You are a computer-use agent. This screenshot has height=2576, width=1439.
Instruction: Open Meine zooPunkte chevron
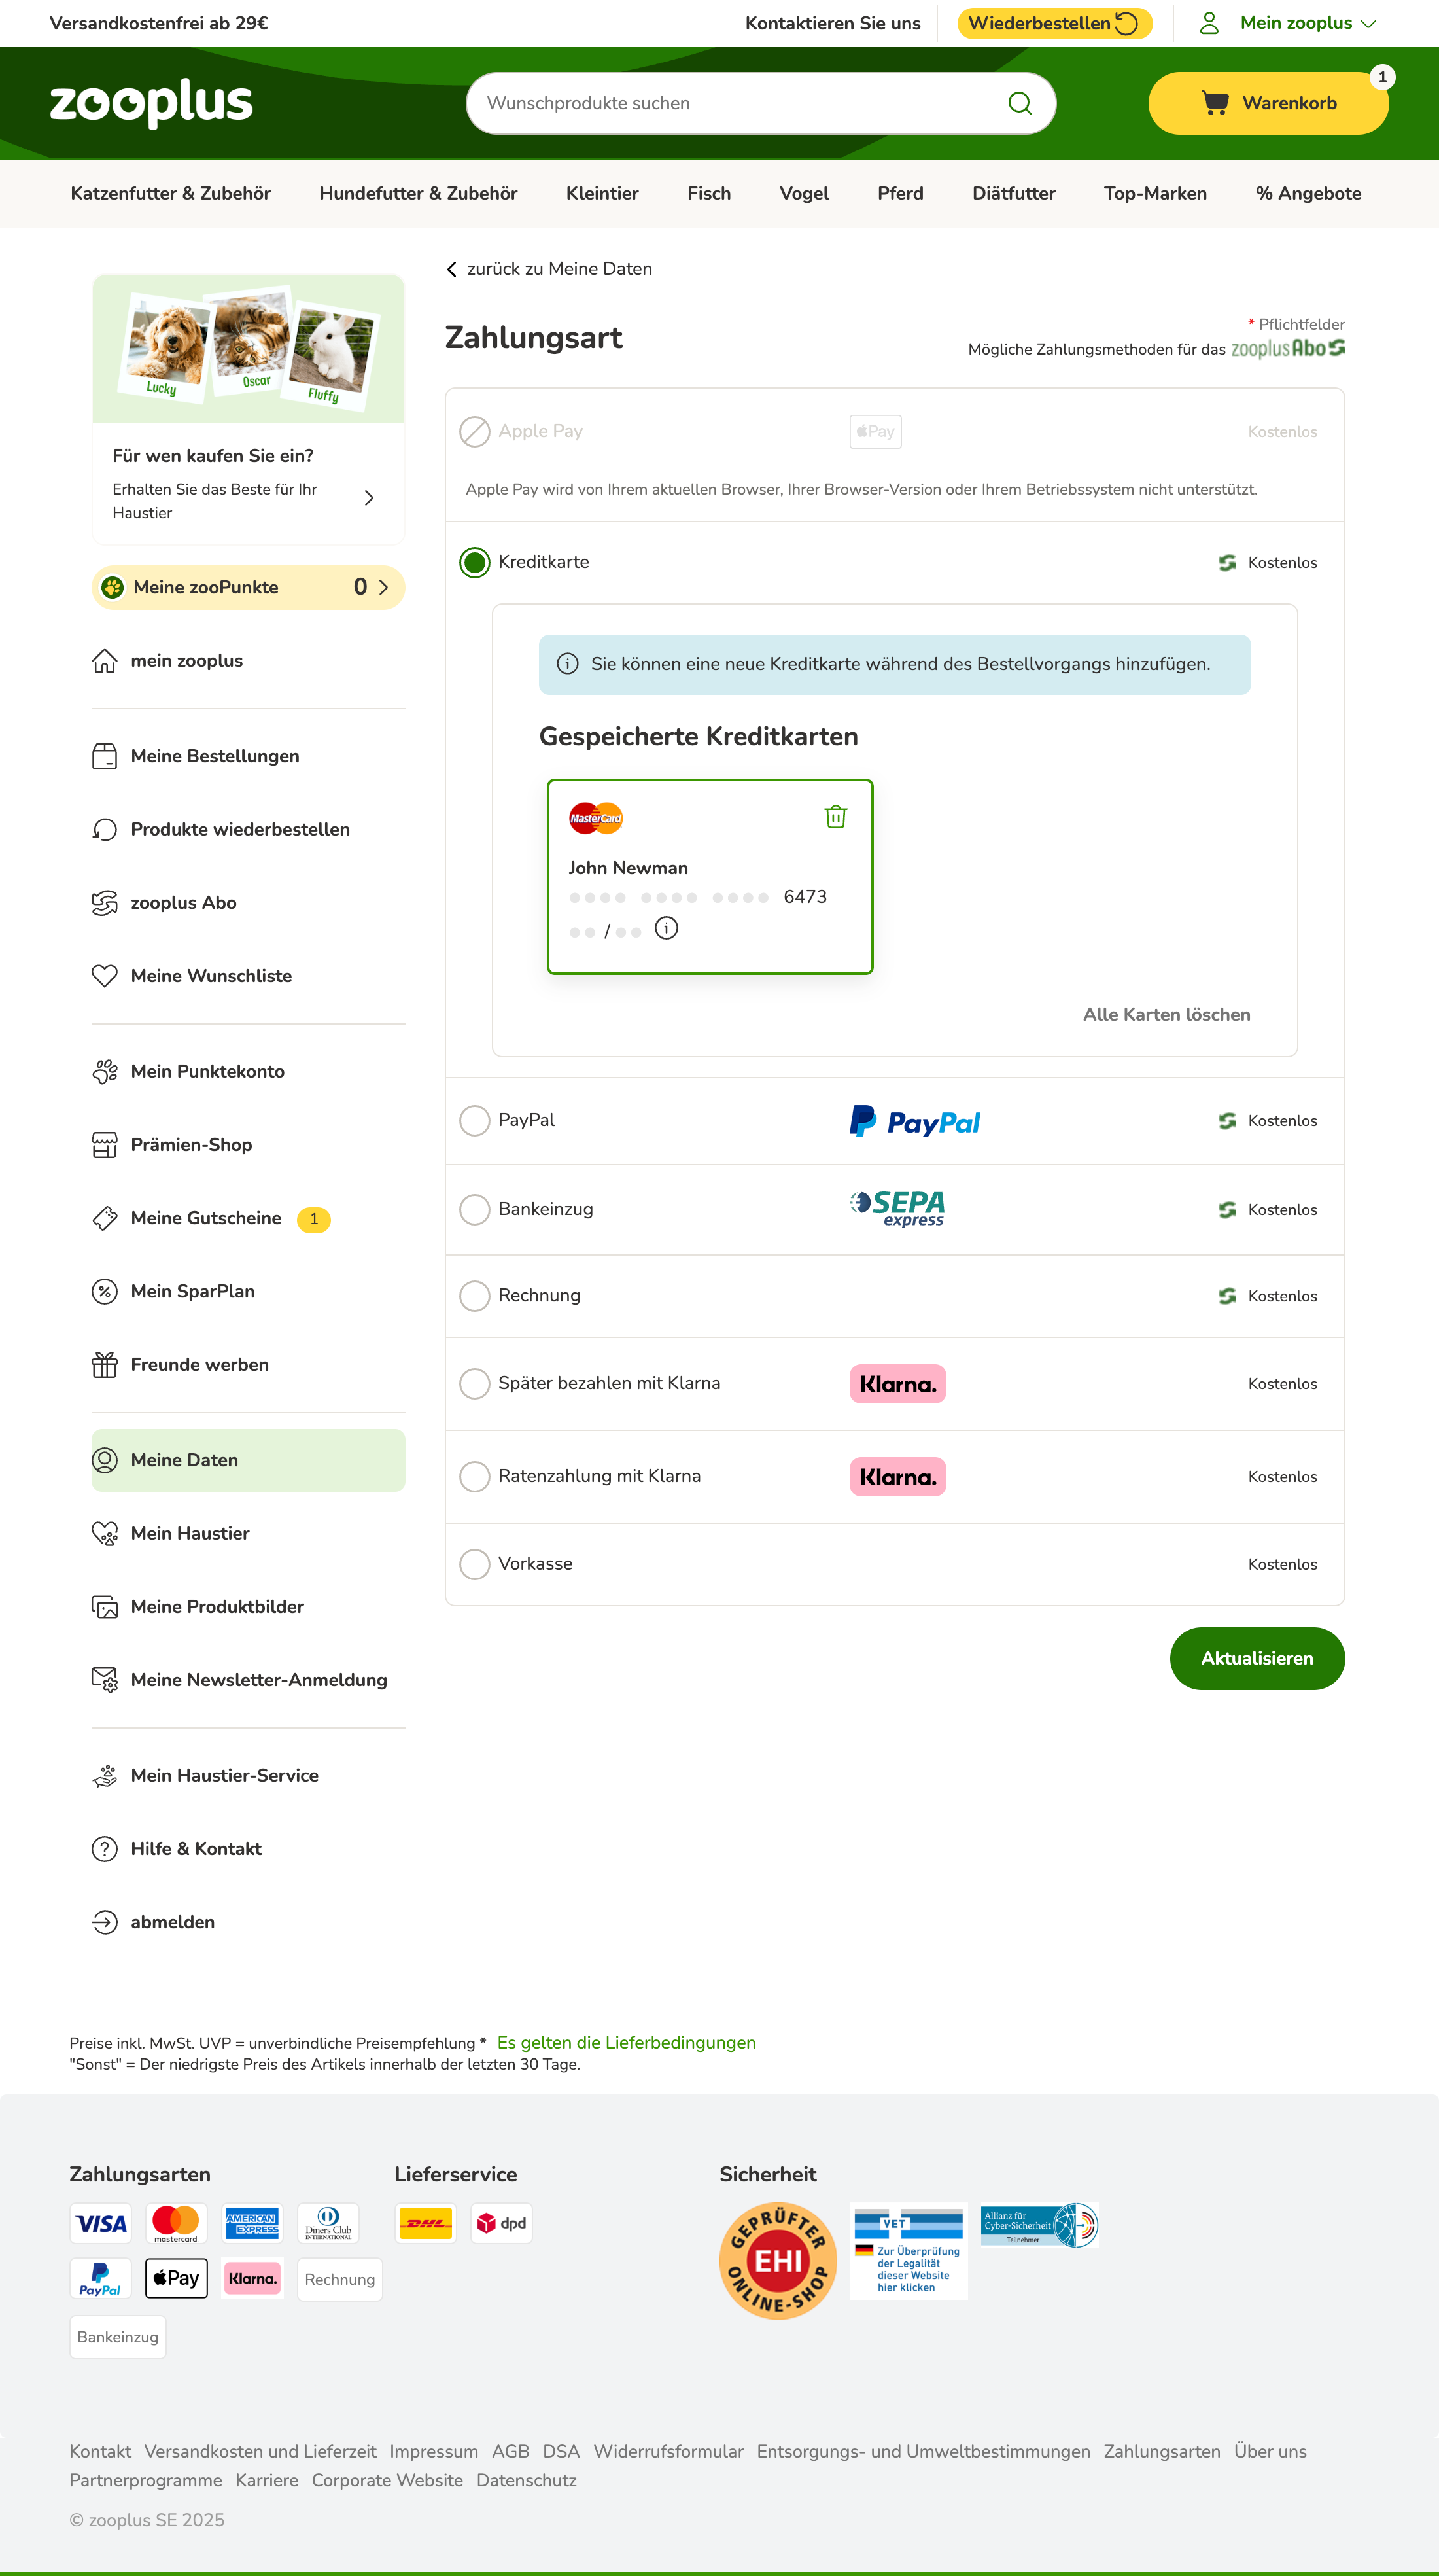pyautogui.click(x=384, y=587)
